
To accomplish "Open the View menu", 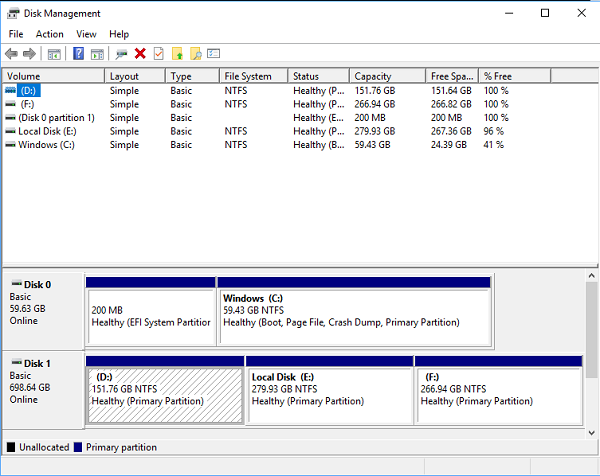I will click(87, 34).
